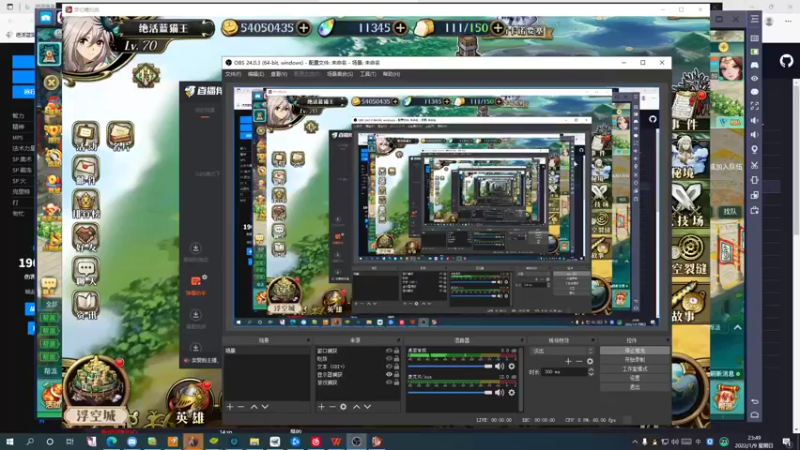The height and width of the screenshot is (450, 800).
Task: Open the 排行榜 ranking icon in game
Action: (86, 204)
